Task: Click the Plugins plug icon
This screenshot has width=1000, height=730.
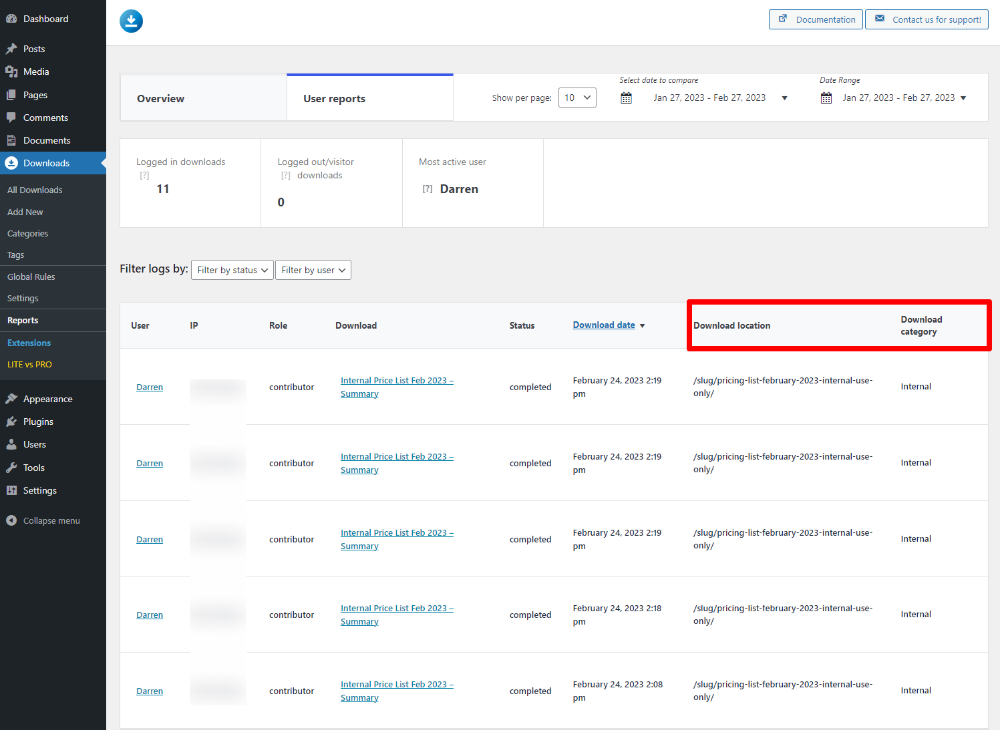Action: pyautogui.click(x=11, y=421)
